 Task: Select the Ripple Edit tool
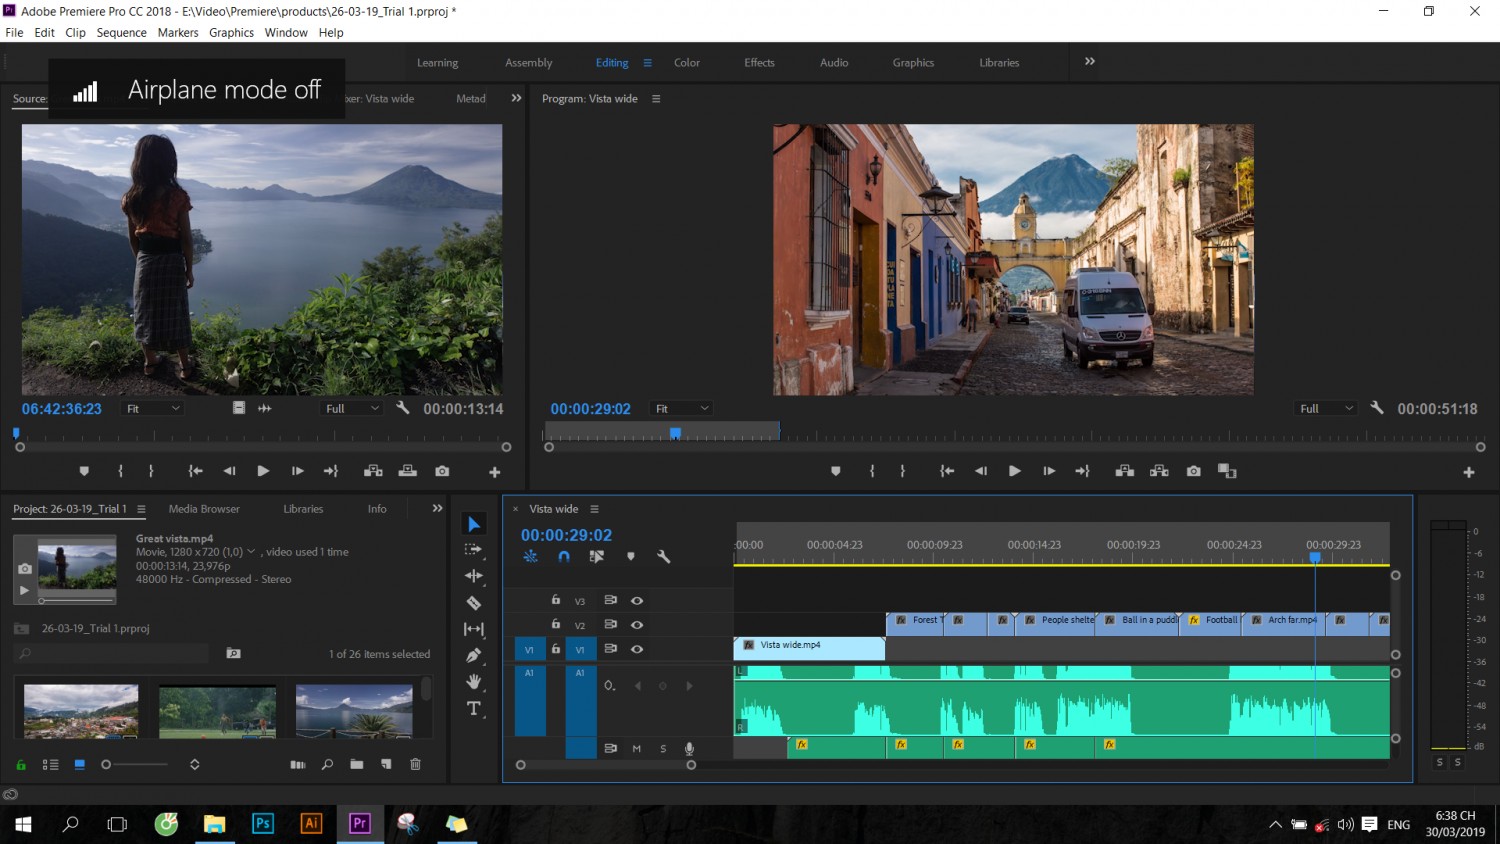point(474,576)
